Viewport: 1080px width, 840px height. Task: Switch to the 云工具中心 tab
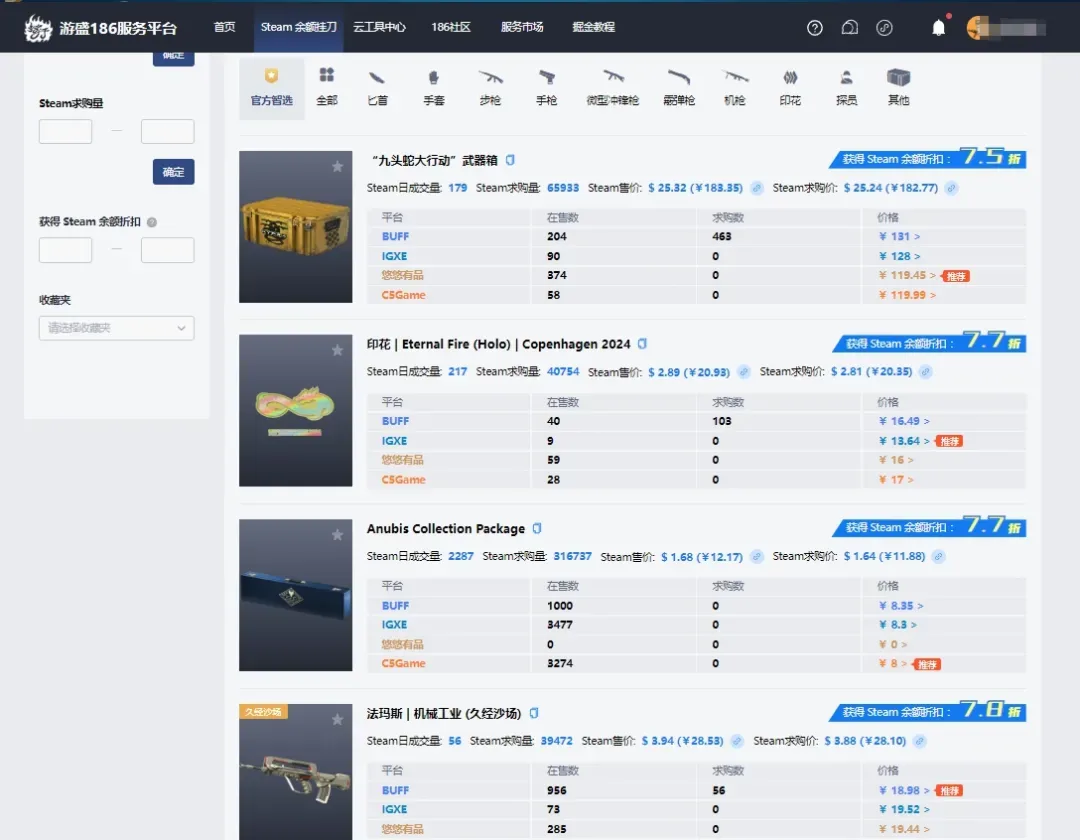point(379,27)
